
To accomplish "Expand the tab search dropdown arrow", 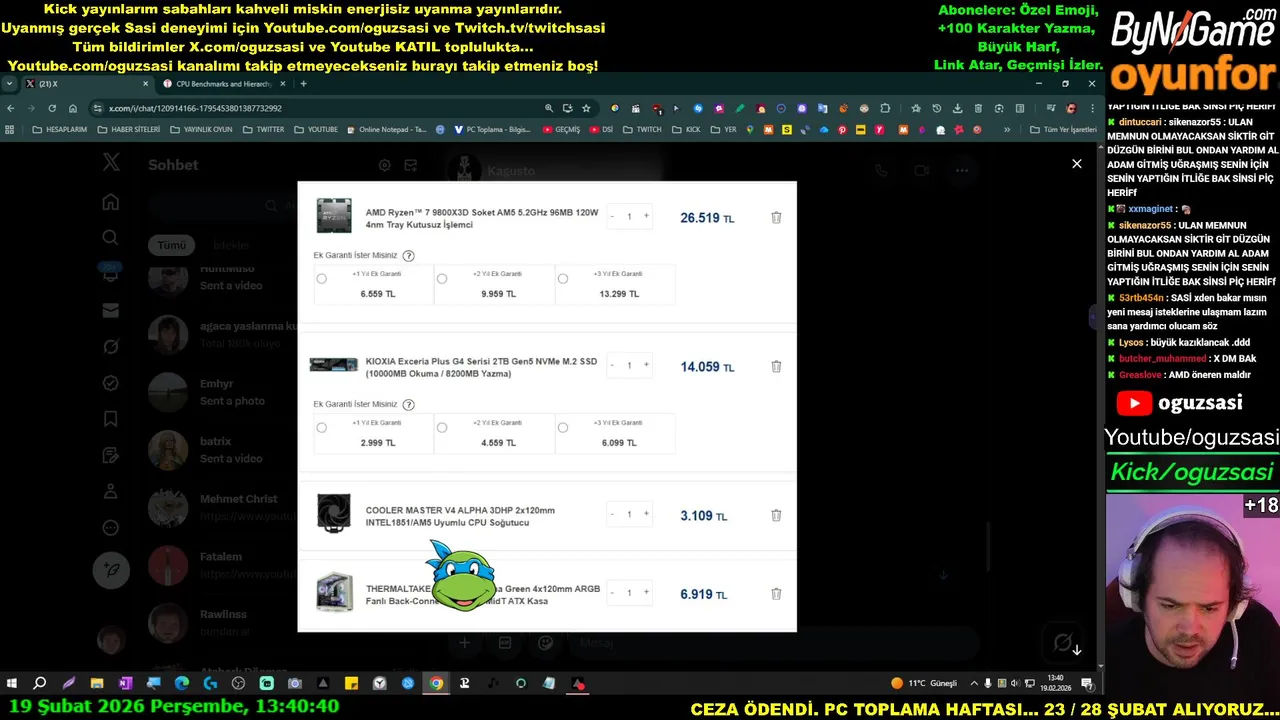I will click(x=9, y=84).
